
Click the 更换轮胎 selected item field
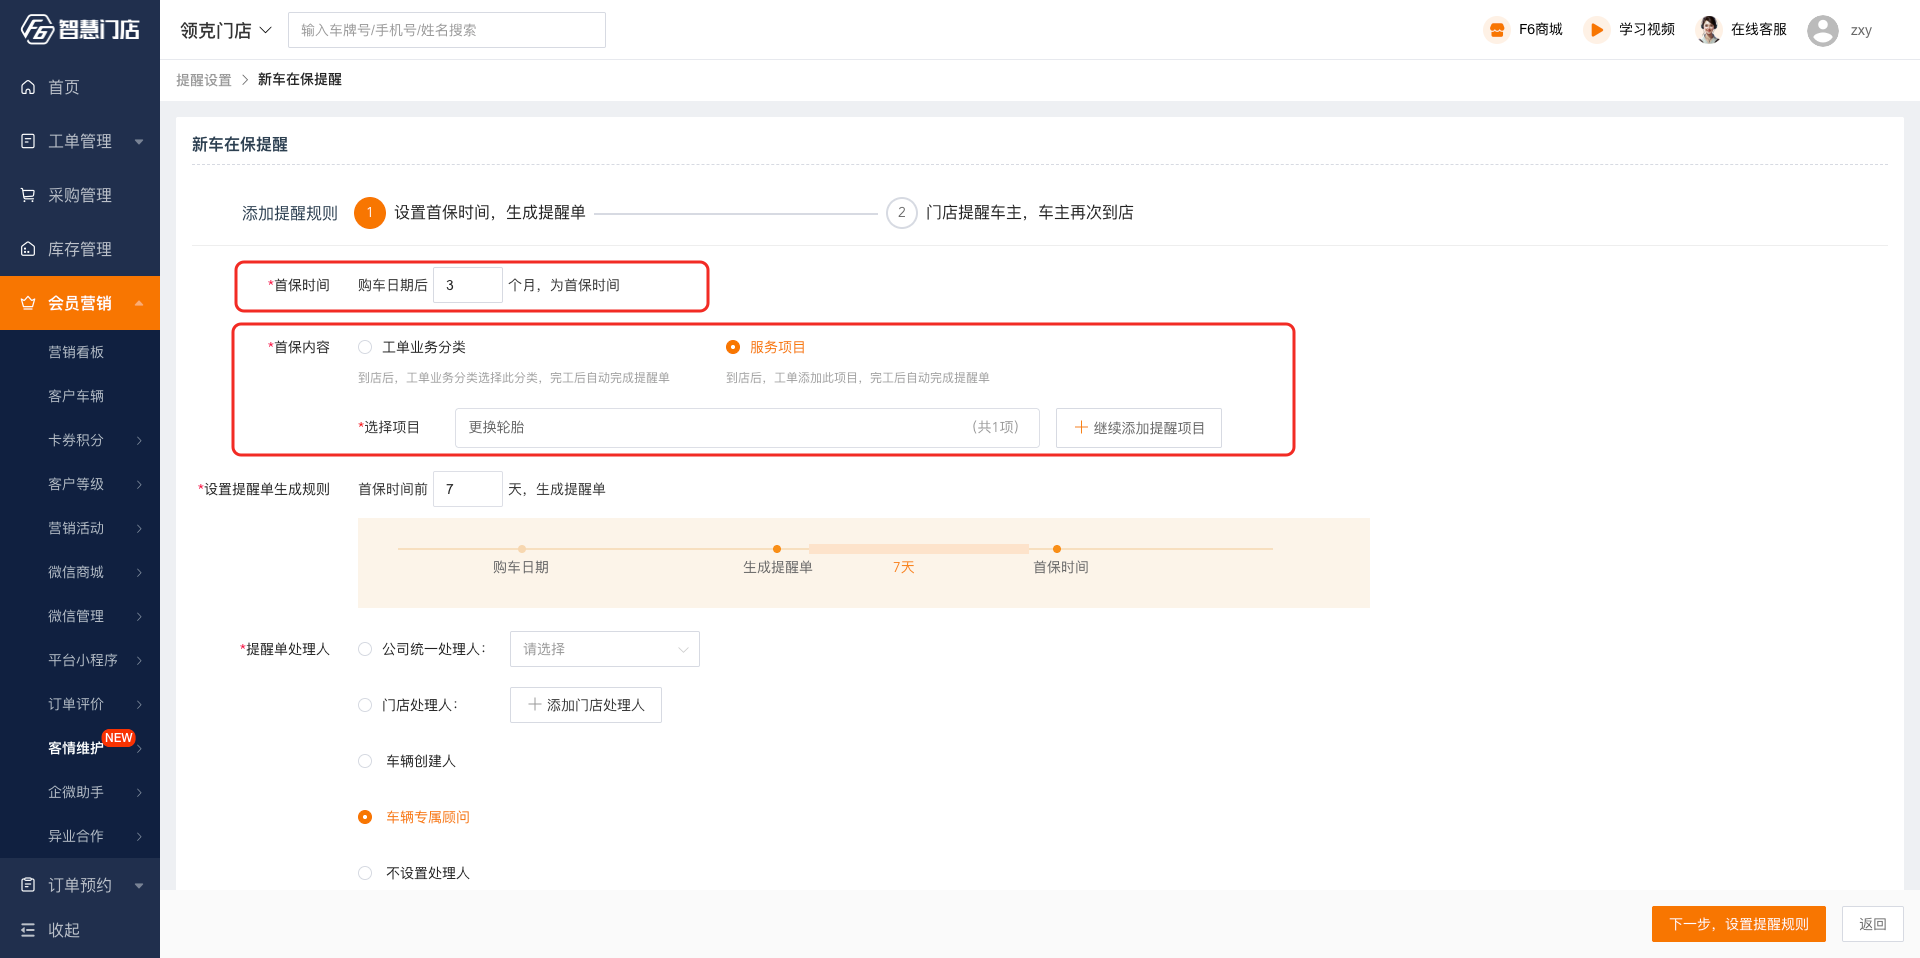click(x=747, y=427)
